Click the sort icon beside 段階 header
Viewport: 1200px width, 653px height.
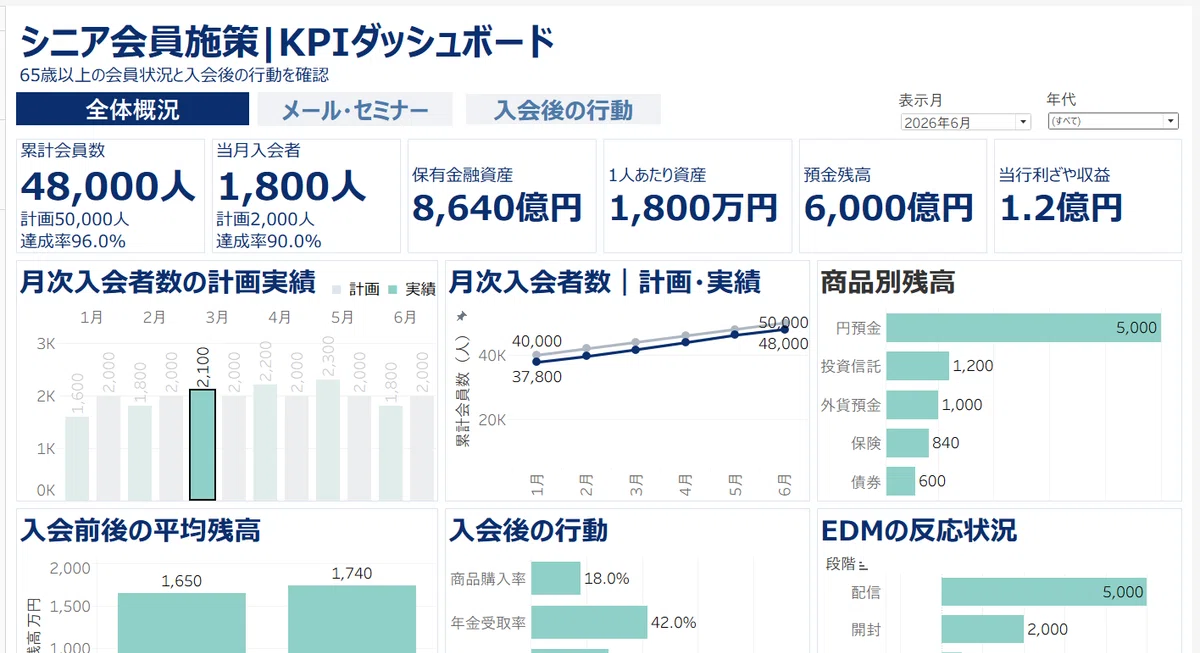click(x=862, y=566)
